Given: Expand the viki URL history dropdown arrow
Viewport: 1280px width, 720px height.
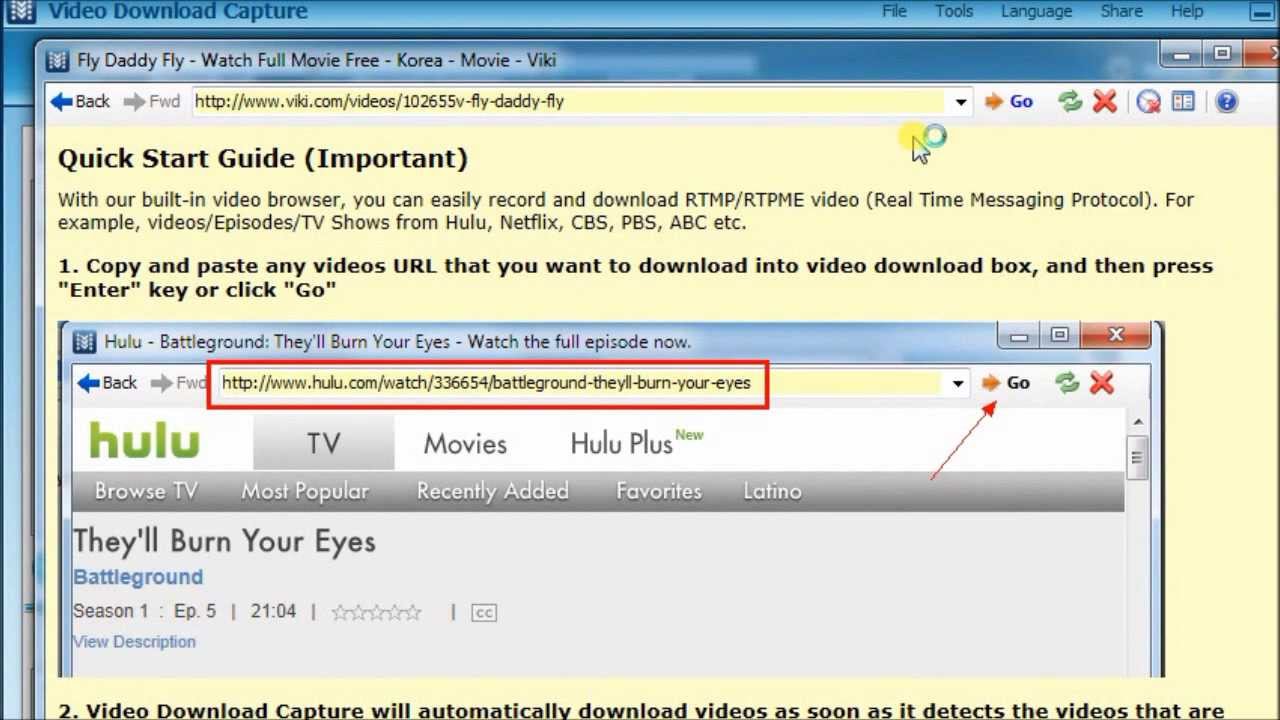Looking at the screenshot, I should click(960, 102).
